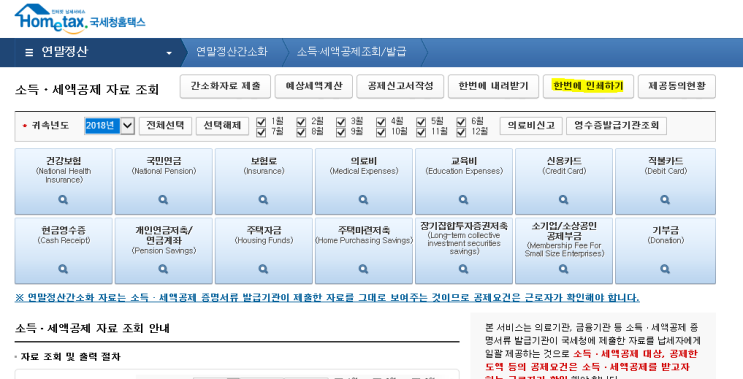Click magnifier under 소기업/소상공인 공제부금 tile
This screenshot has height=379, width=743.
pyautogui.click(x=563, y=269)
